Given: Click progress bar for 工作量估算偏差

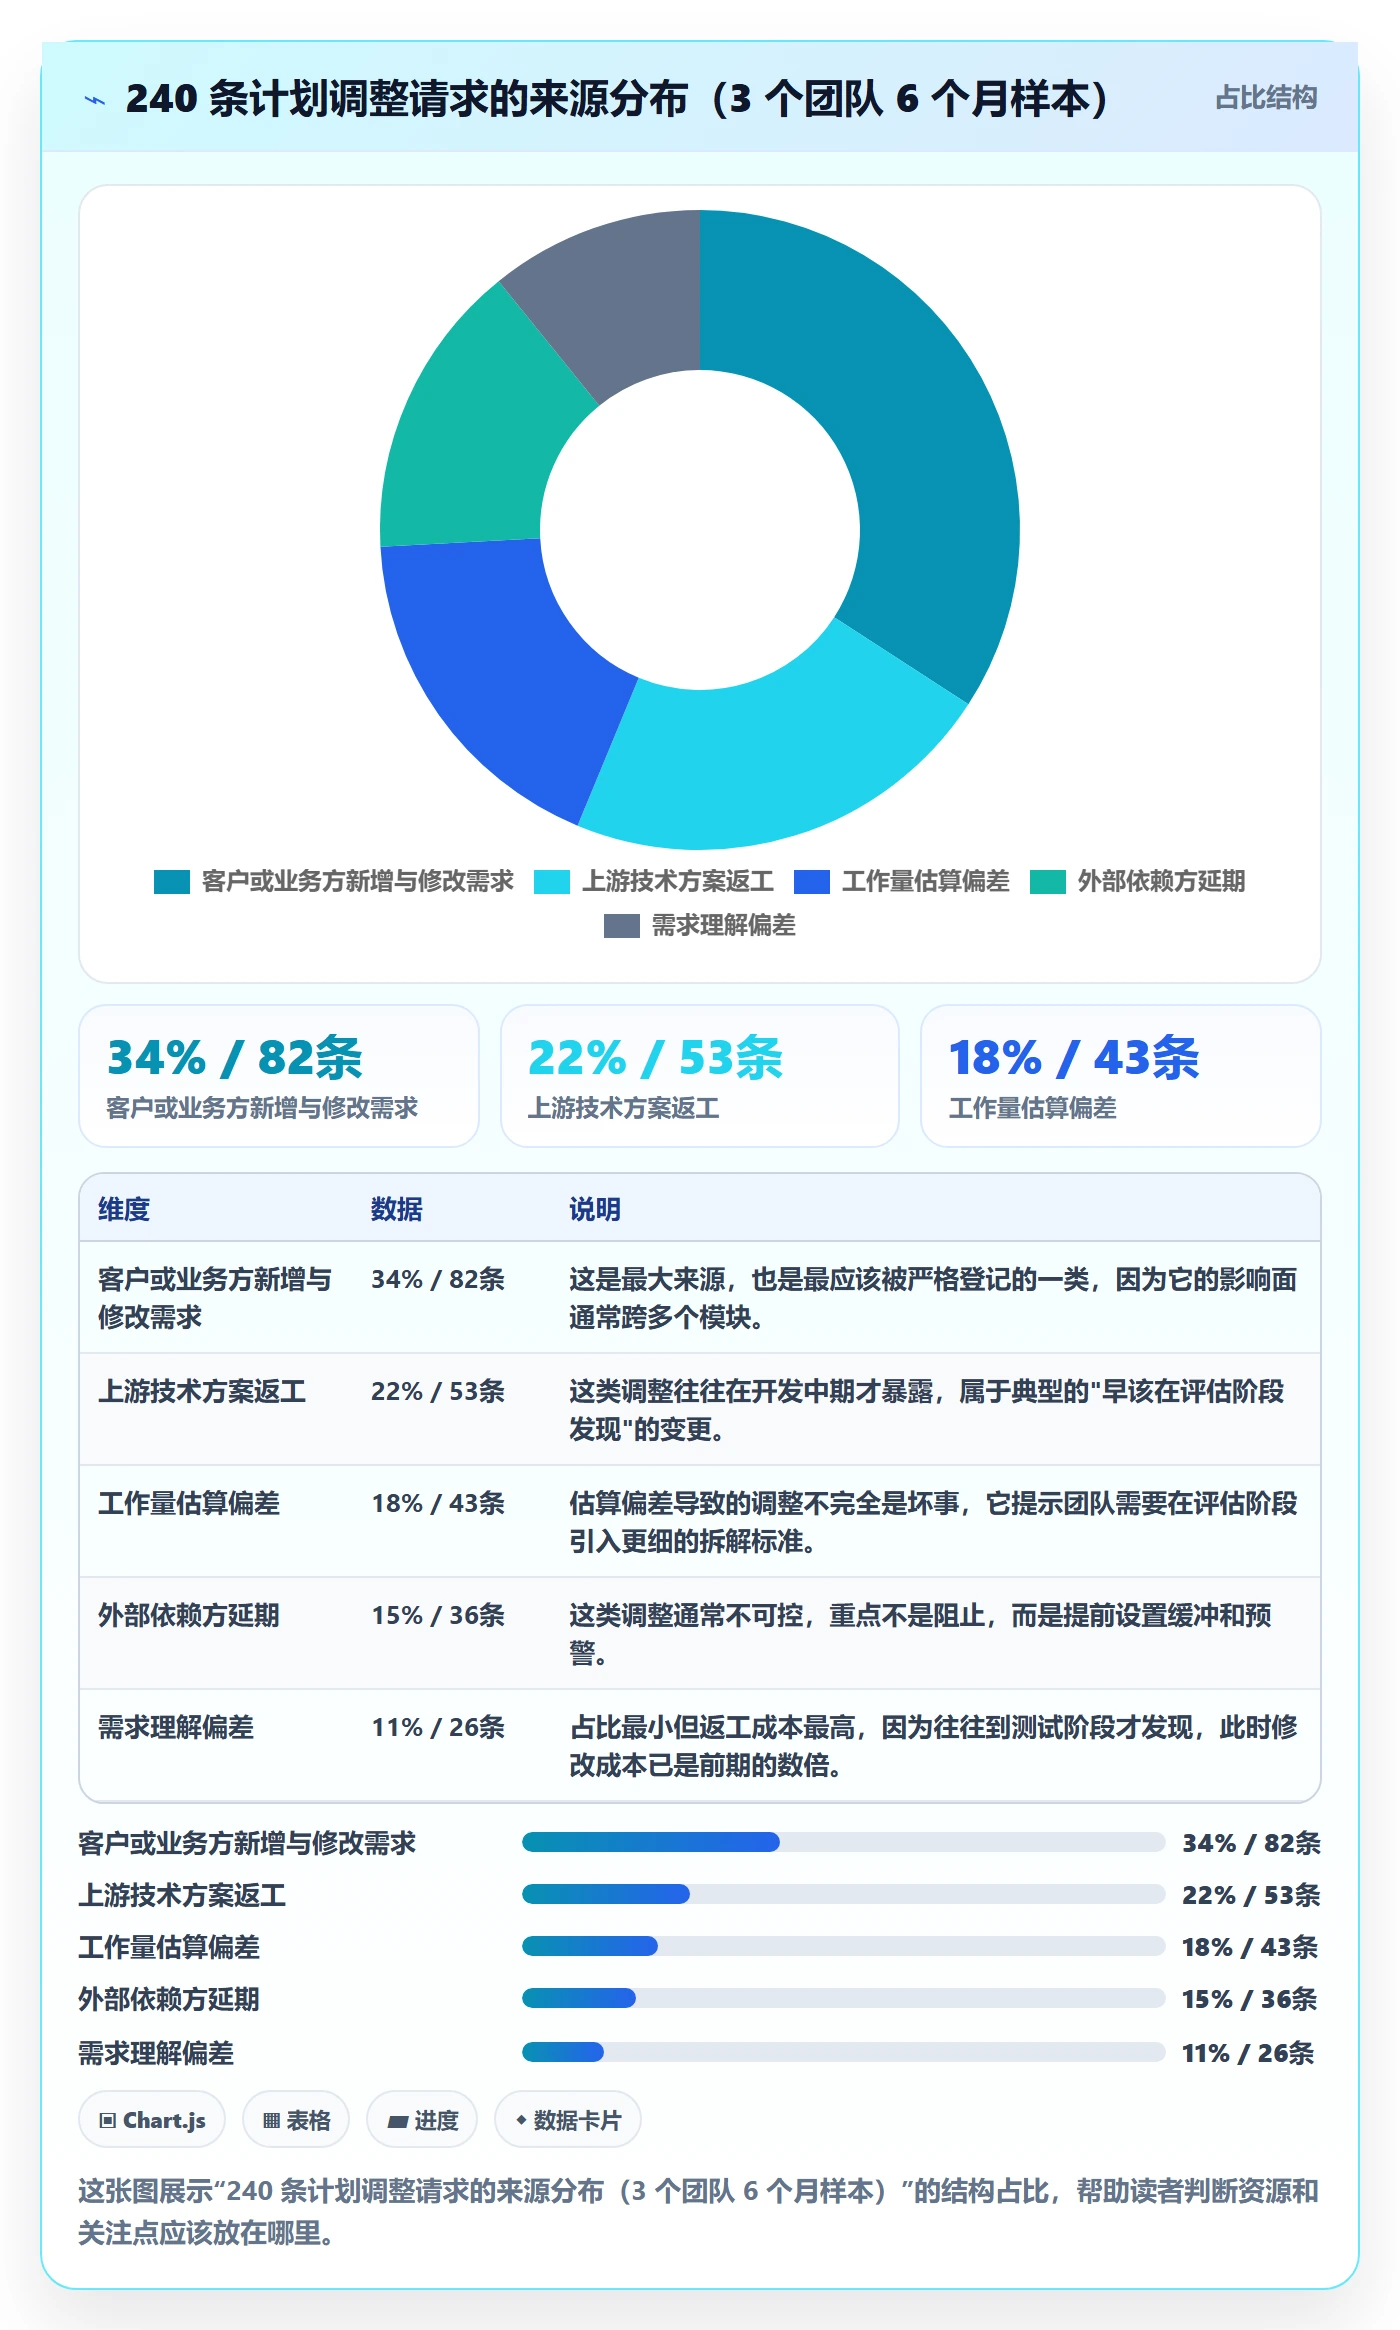Looking at the screenshot, I should 843,1946.
